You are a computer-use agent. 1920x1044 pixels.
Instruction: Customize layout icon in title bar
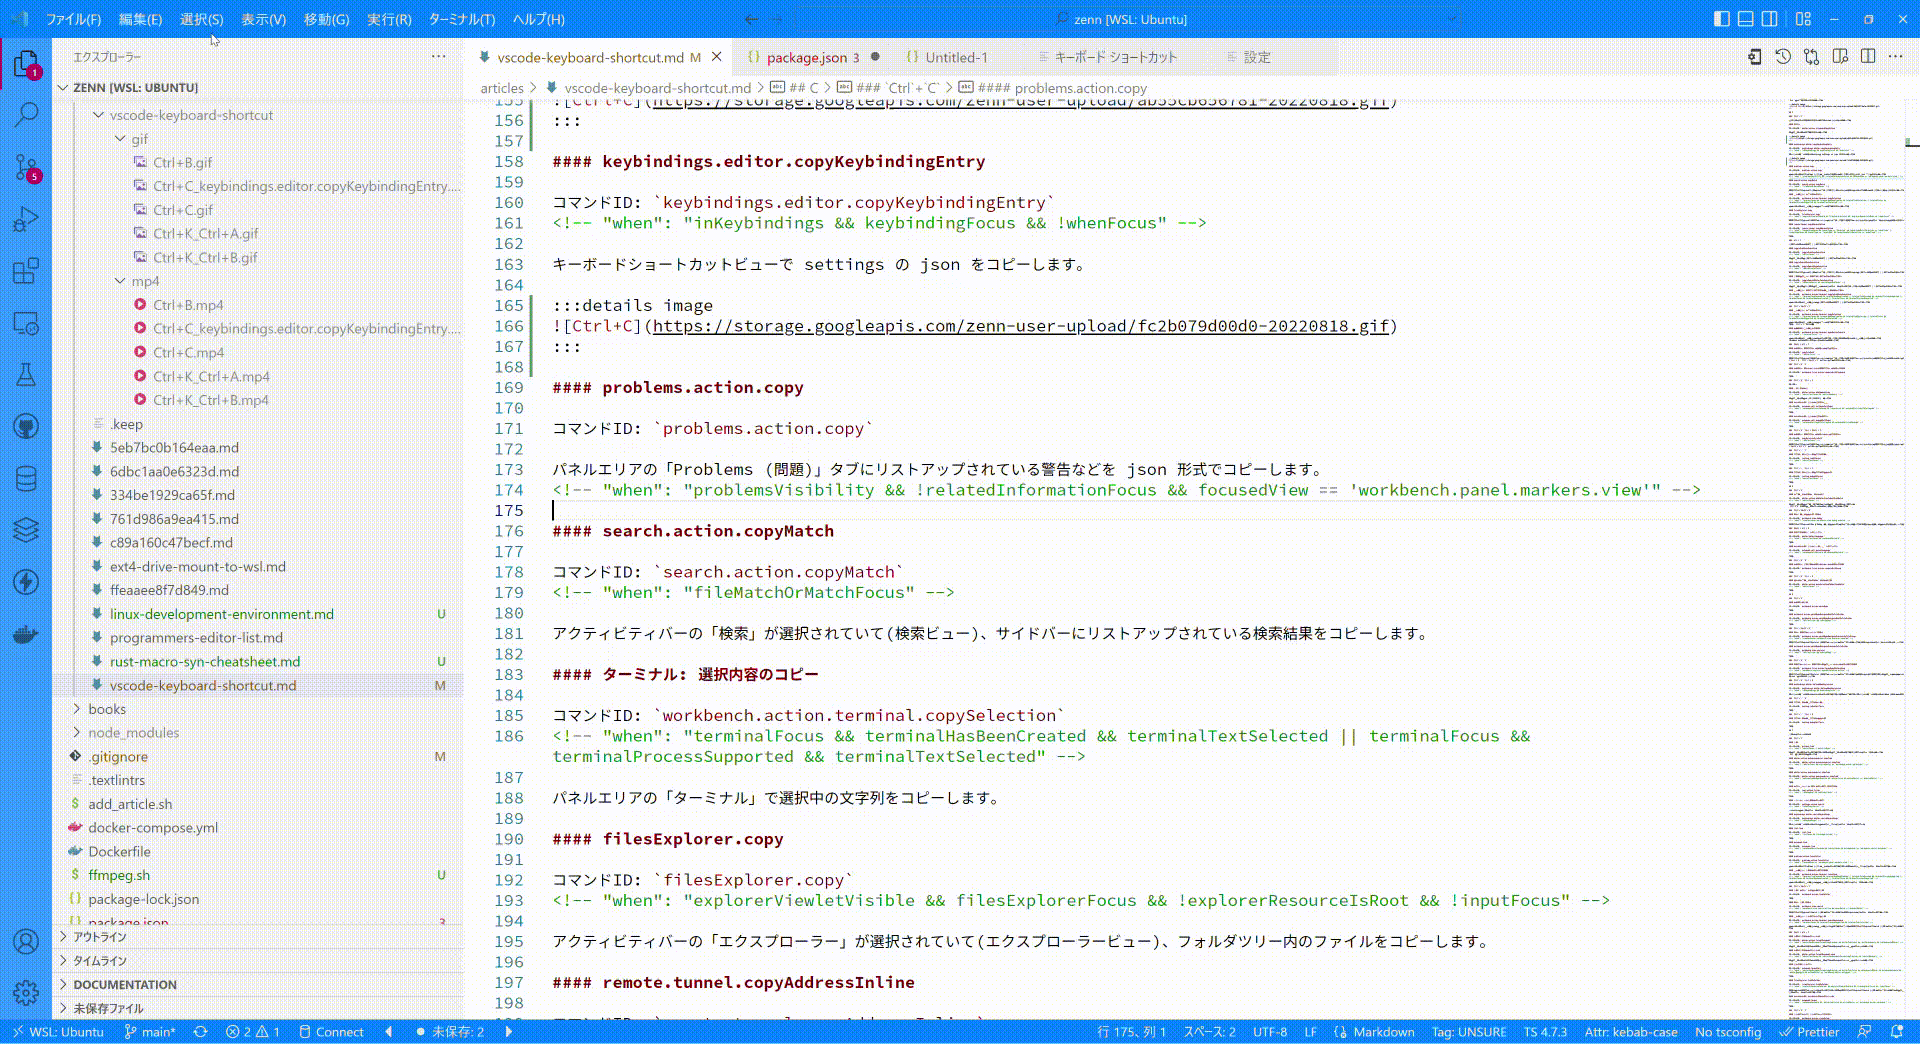(x=1803, y=19)
